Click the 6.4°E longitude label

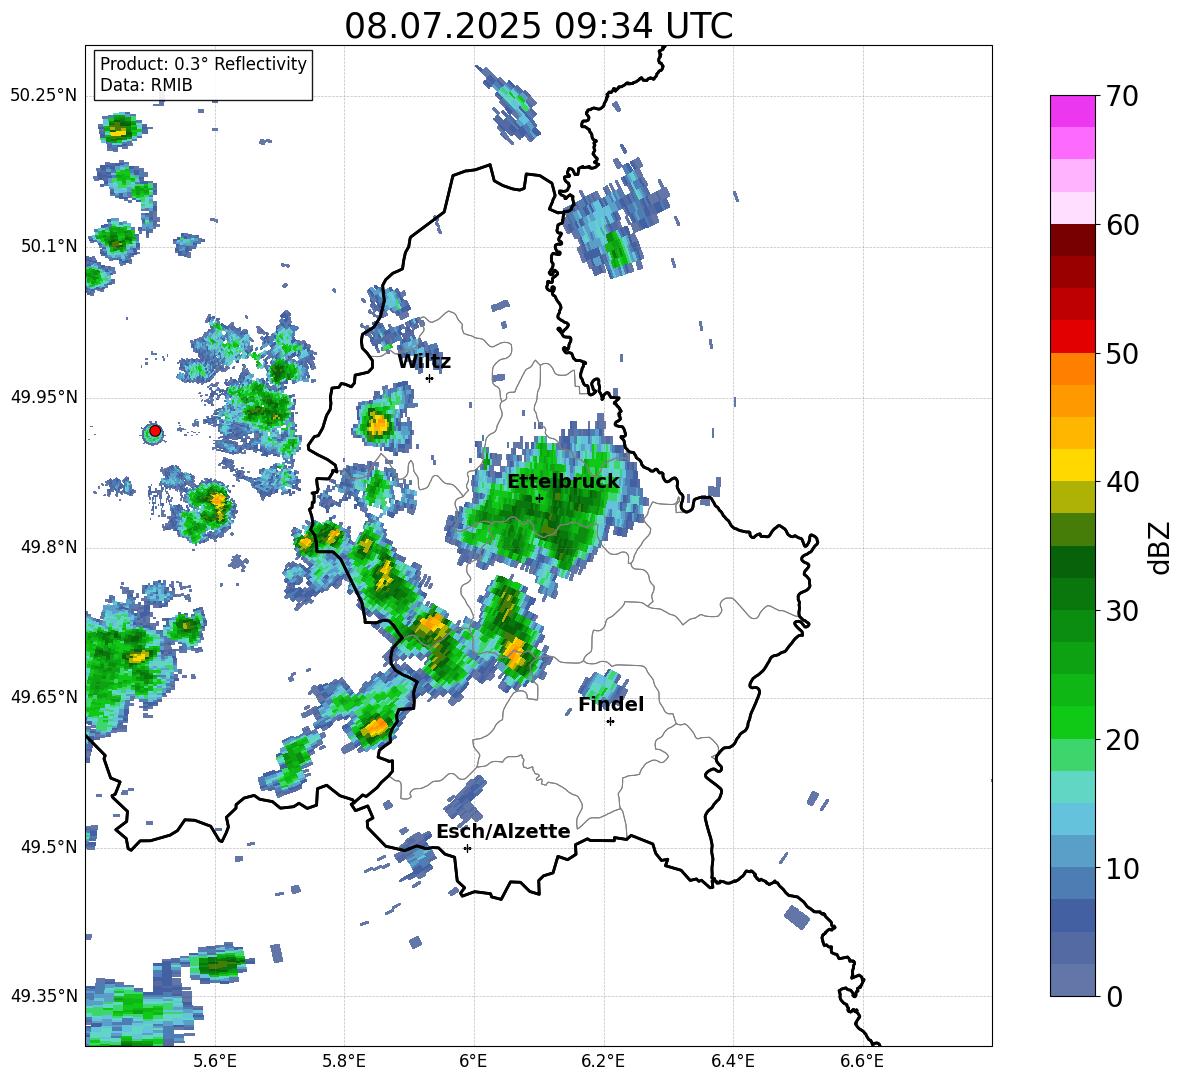coord(732,1061)
